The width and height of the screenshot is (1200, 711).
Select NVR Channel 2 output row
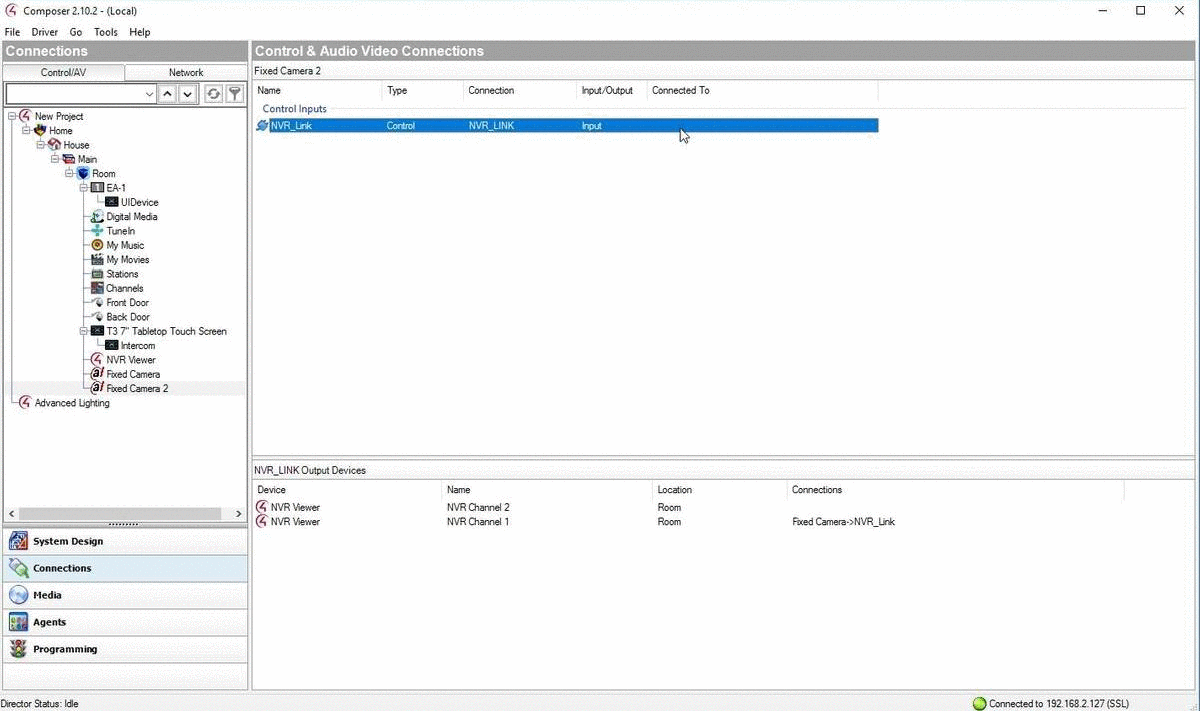tap(478, 507)
